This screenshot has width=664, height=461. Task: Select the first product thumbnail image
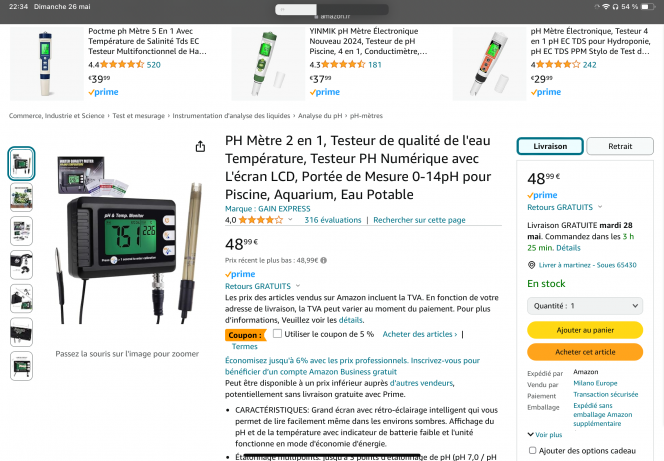pyautogui.click(x=21, y=163)
